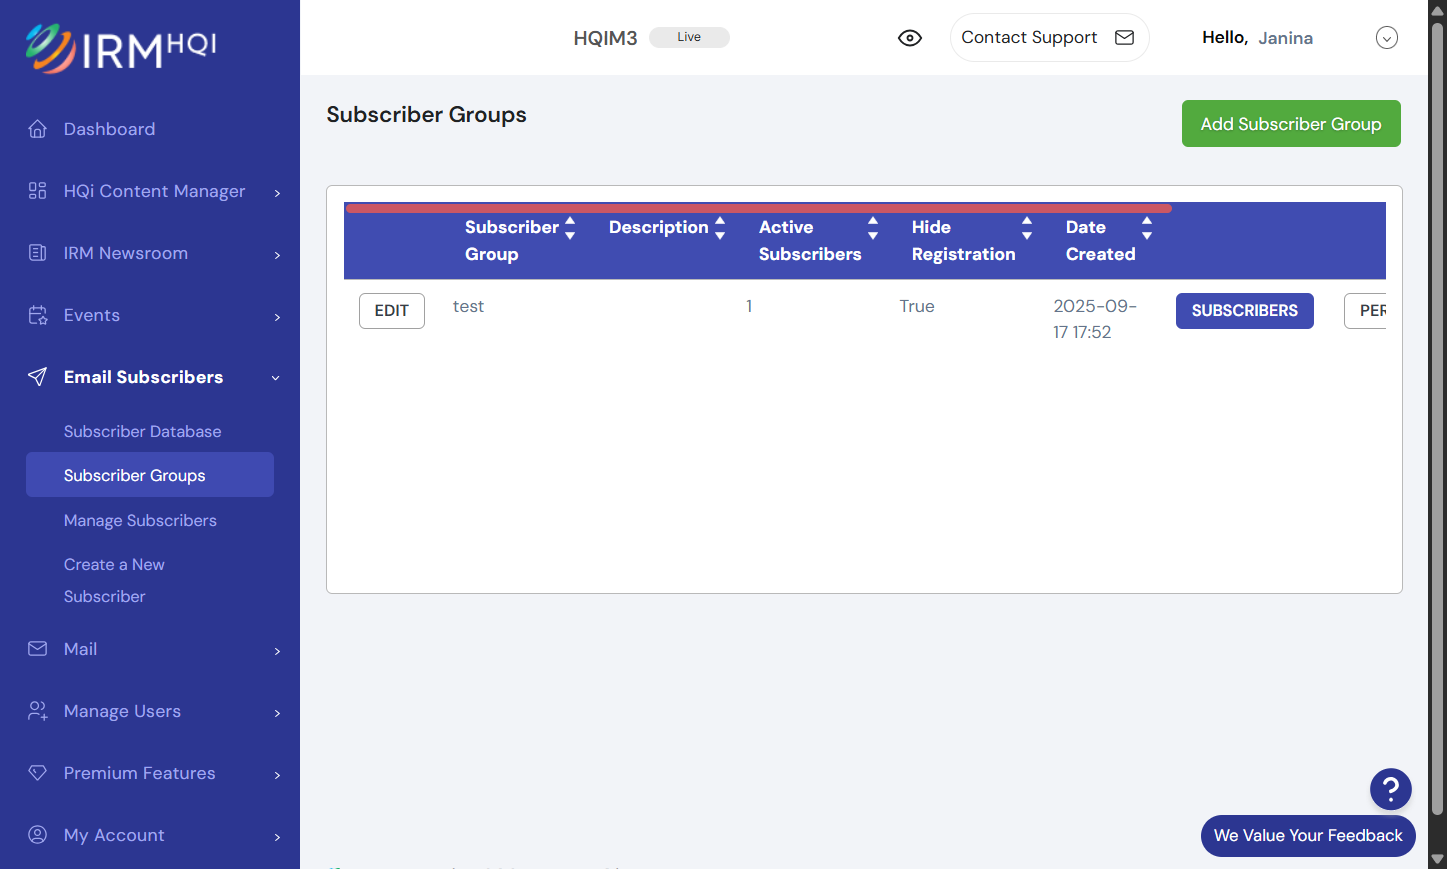Expand HQi Content Manager submenu chevron
Viewport: 1447px width, 869px height.
[277, 193]
